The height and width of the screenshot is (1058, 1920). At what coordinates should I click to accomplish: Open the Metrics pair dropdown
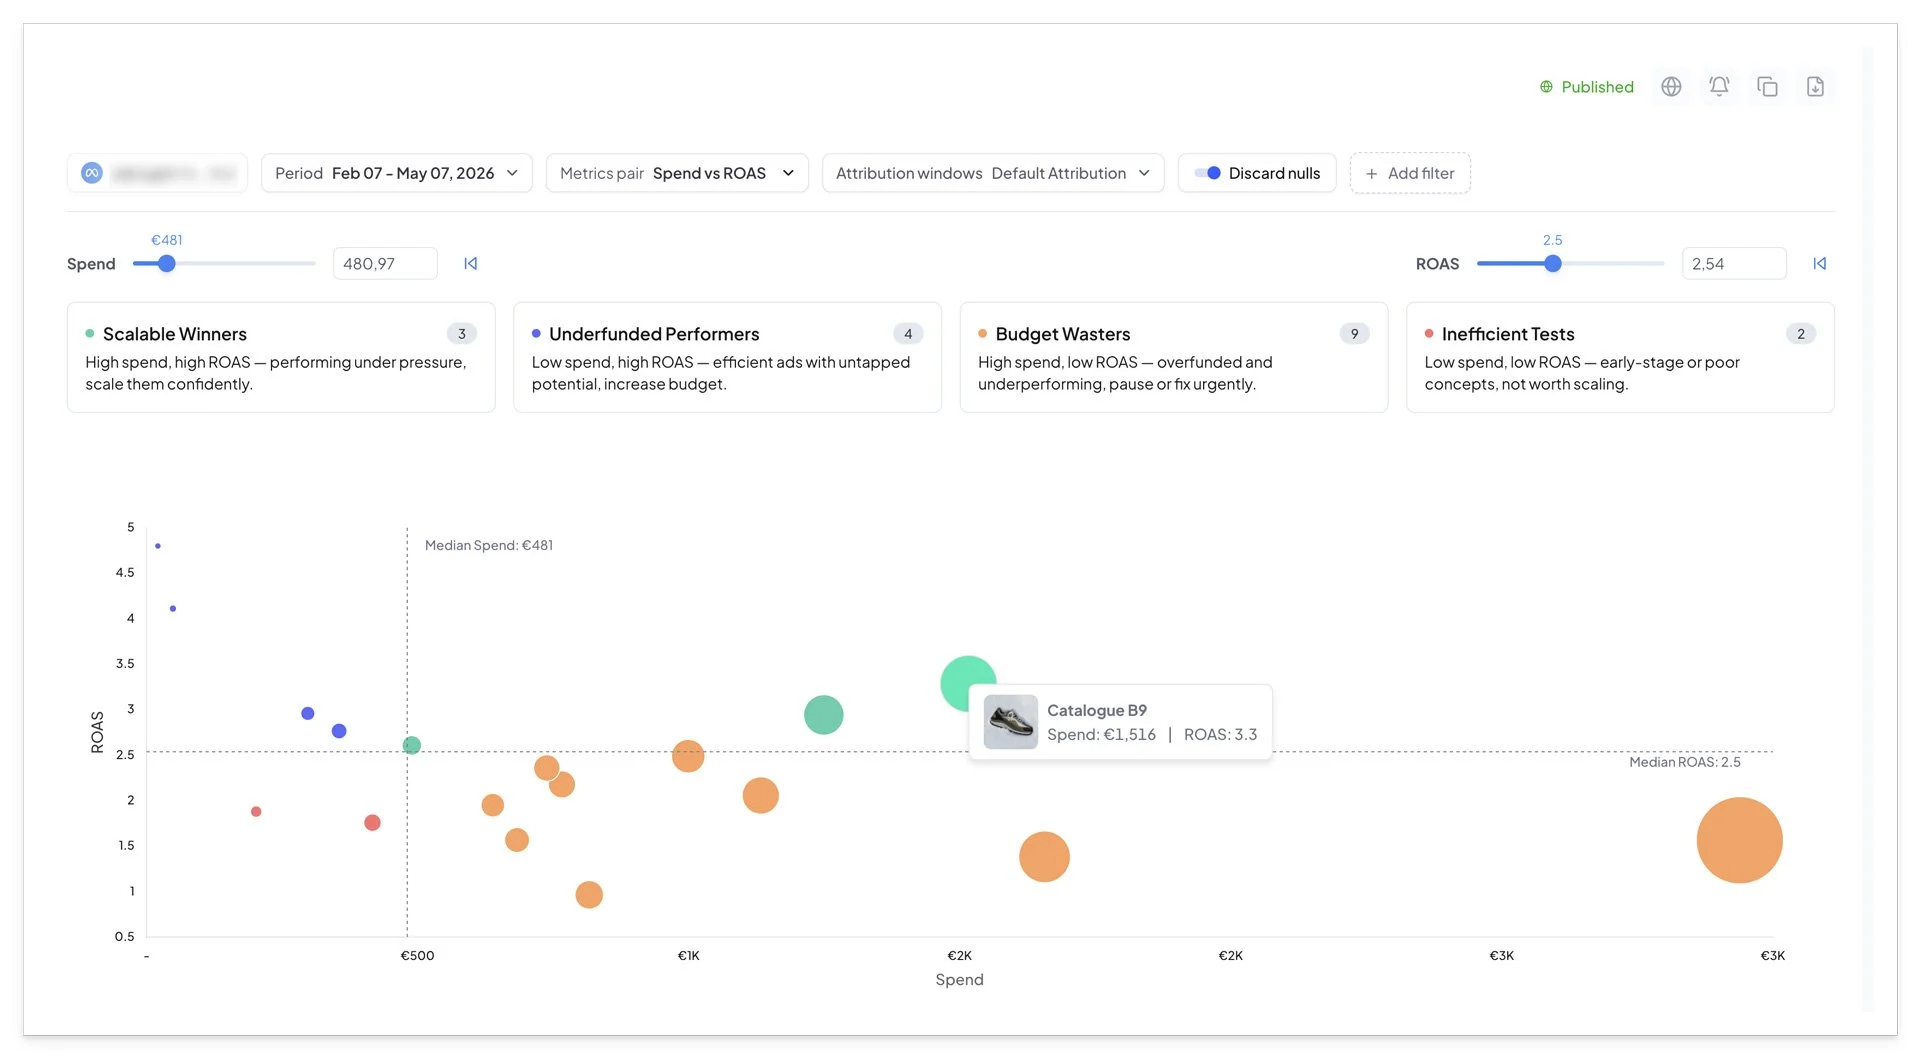677,173
